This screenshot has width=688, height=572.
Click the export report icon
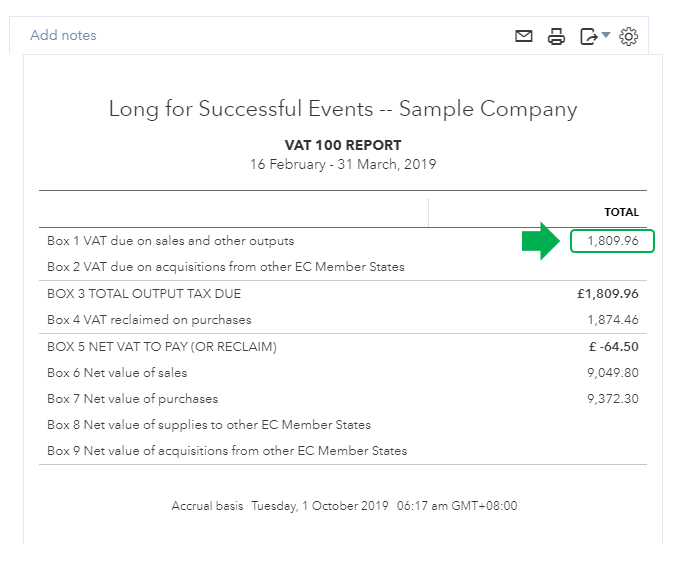point(589,37)
